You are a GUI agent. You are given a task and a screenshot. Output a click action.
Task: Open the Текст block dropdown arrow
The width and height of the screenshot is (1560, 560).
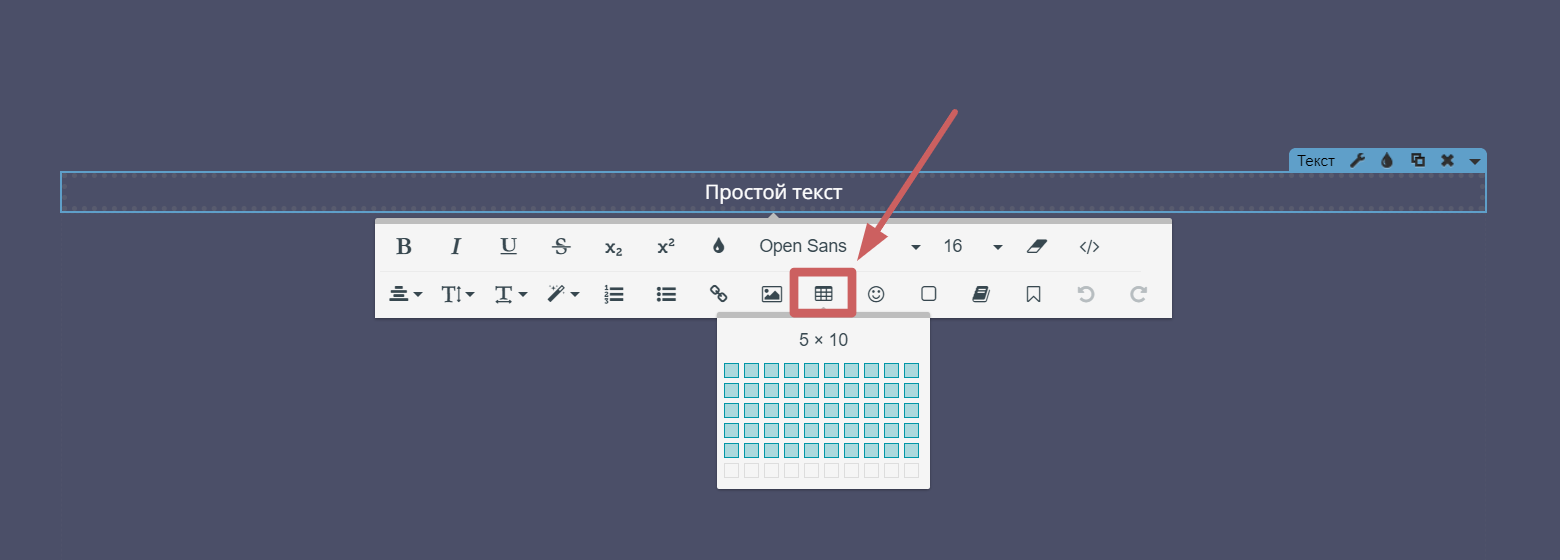pyautogui.click(x=1474, y=161)
